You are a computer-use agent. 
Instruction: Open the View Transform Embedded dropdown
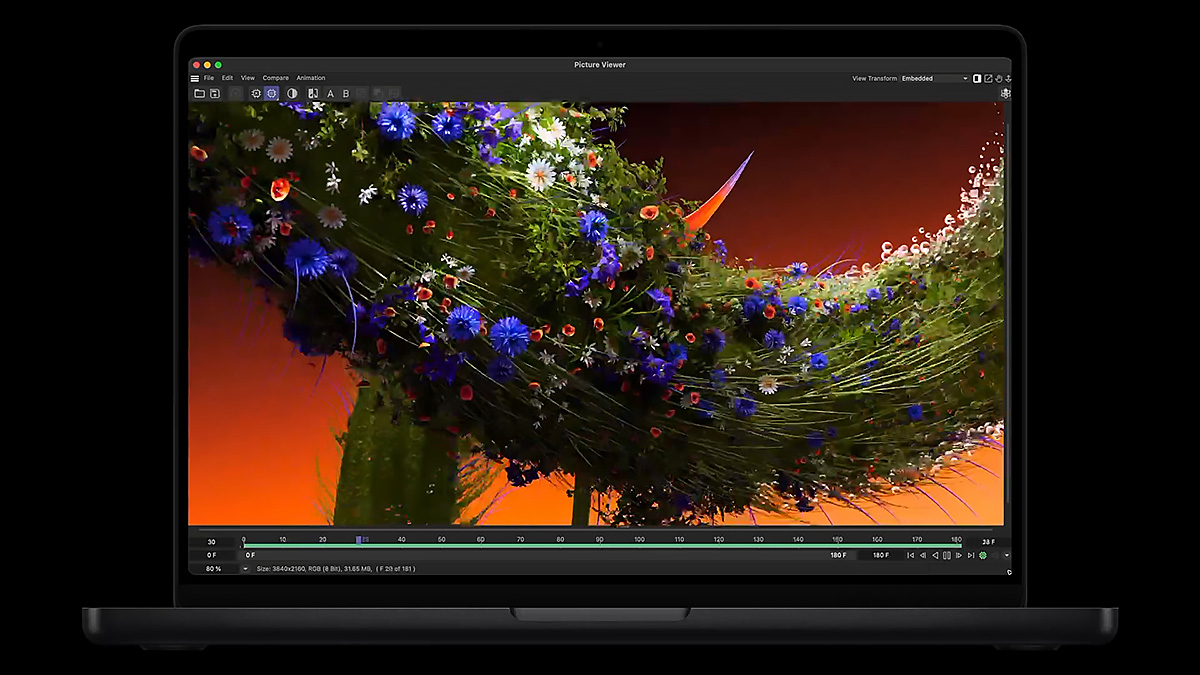934,78
